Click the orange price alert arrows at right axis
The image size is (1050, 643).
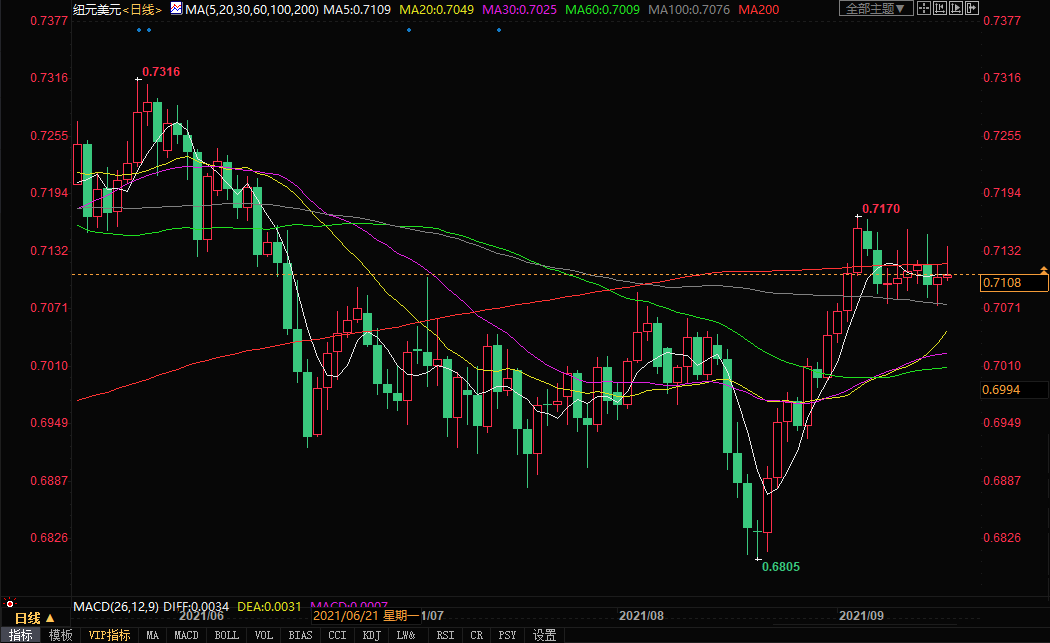pos(1044,271)
